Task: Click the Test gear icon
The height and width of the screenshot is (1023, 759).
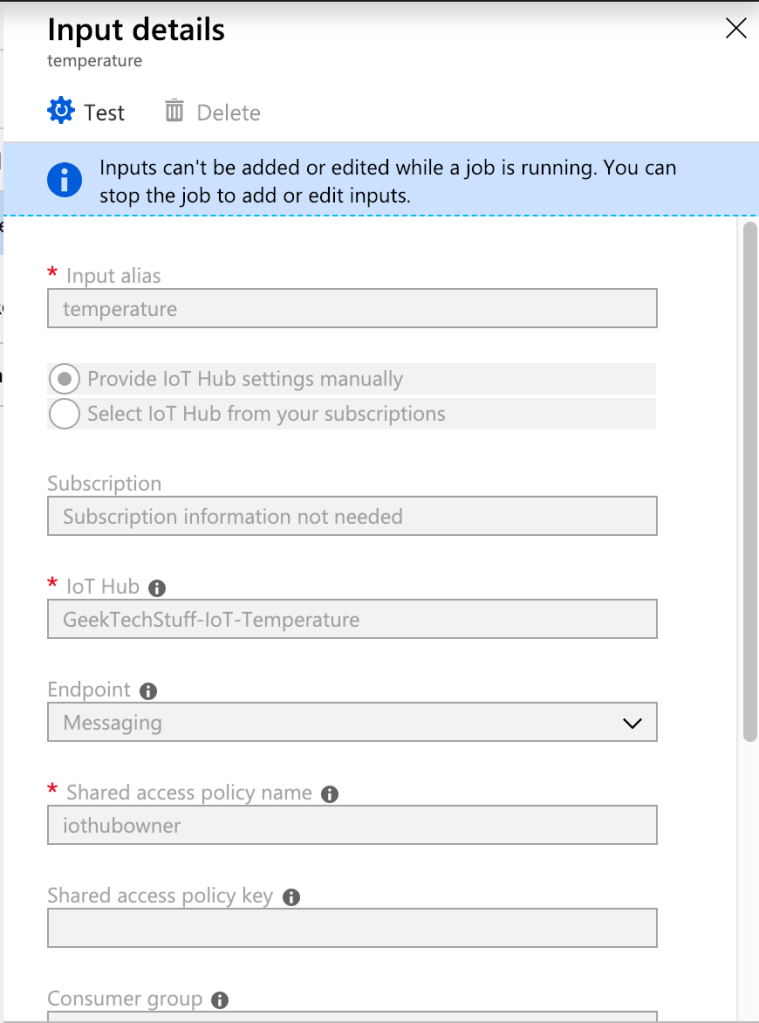Action: point(60,112)
